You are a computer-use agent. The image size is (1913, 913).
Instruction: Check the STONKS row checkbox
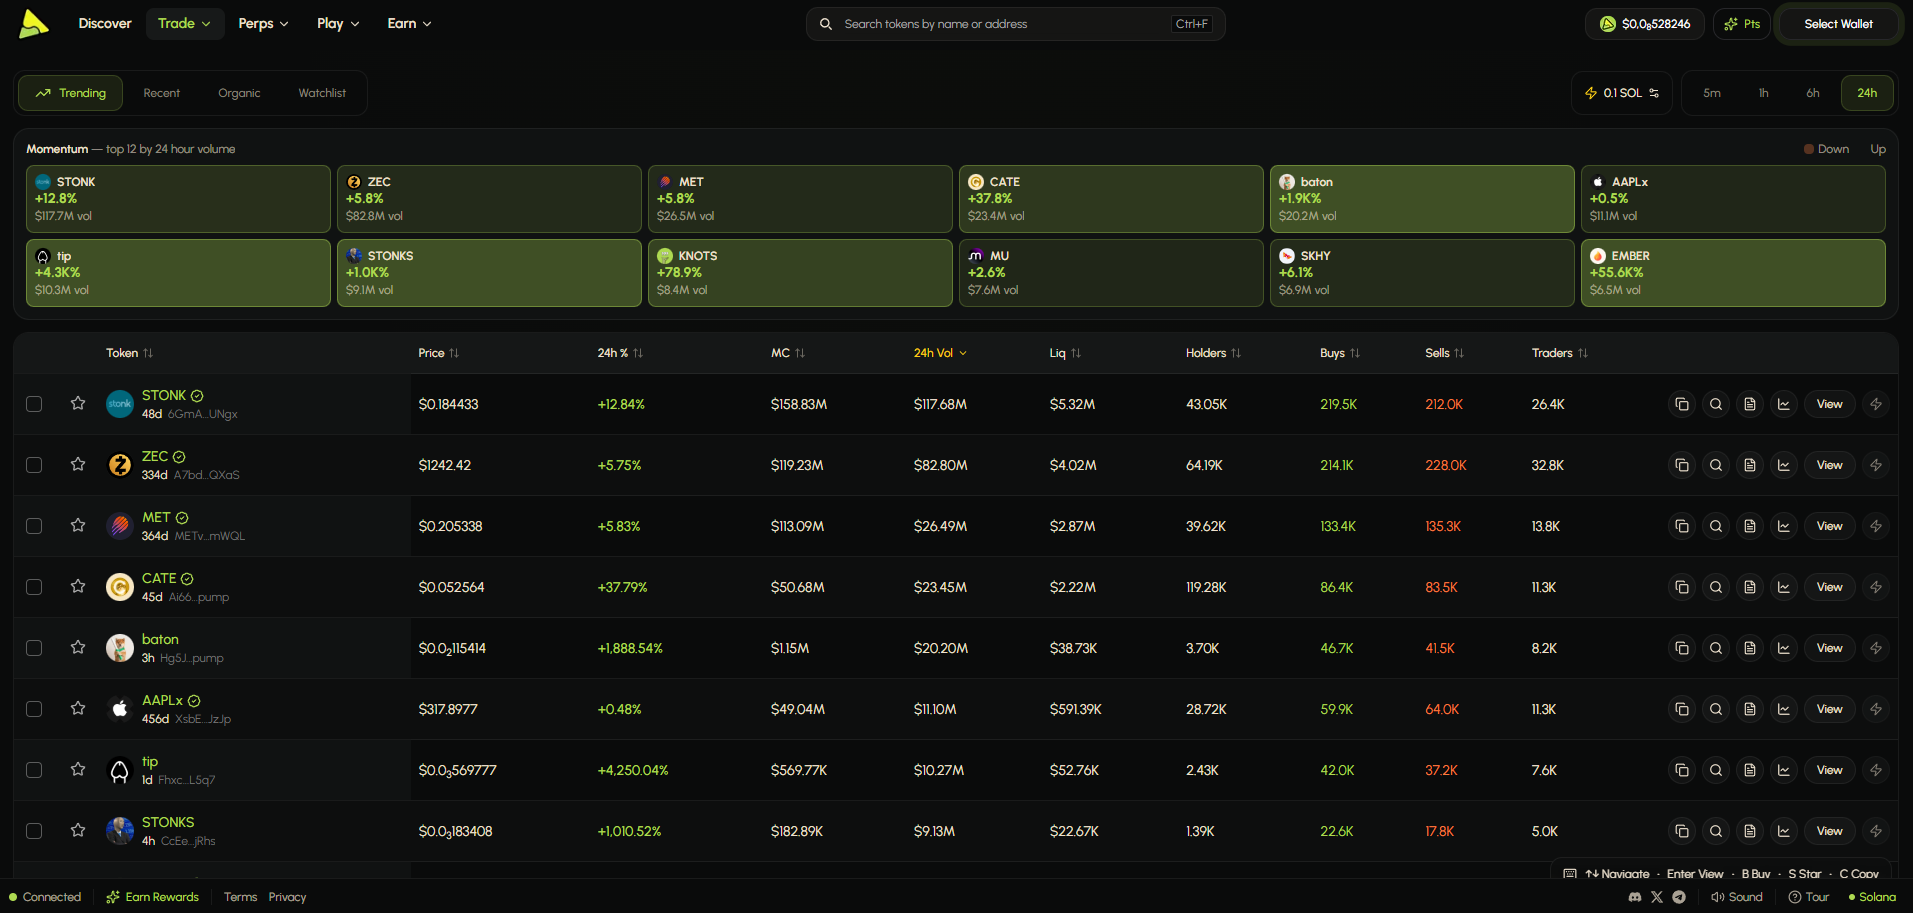click(x=34, y=831)
